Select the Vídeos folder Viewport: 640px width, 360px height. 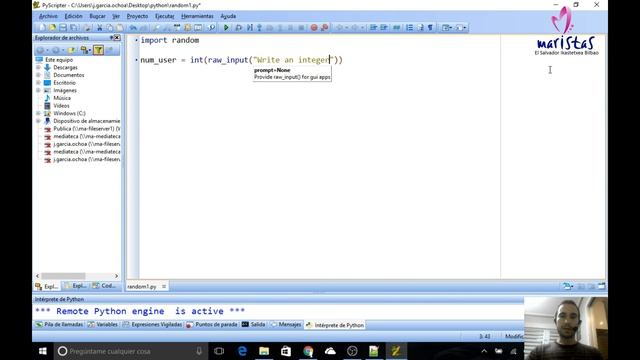61,106
